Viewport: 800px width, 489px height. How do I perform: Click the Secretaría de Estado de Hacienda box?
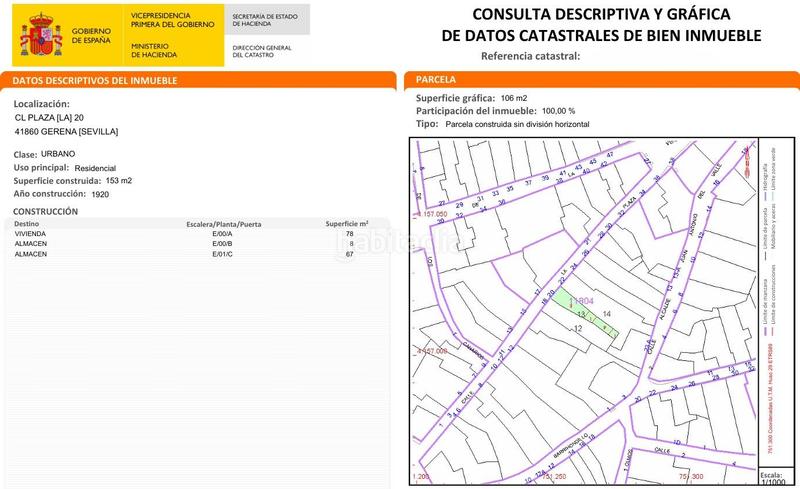(264, 19)
